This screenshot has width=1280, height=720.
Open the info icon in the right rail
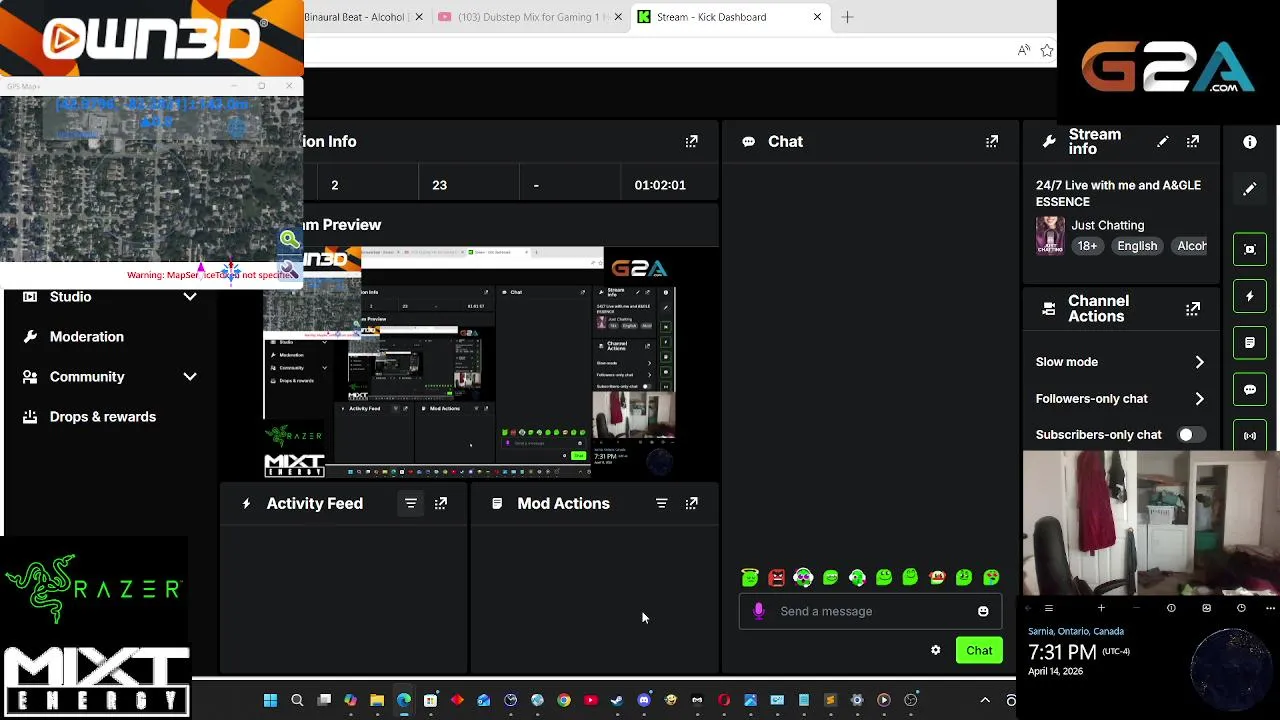pos(1250,142)
